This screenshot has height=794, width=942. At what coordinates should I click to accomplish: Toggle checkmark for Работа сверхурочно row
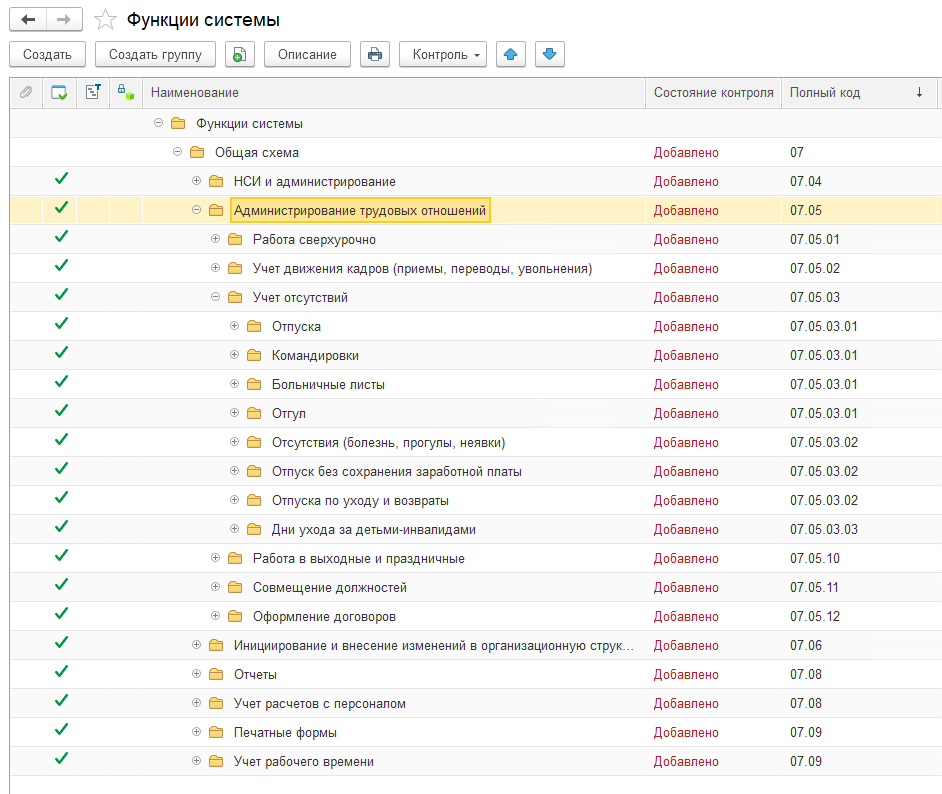click(60, 237)
